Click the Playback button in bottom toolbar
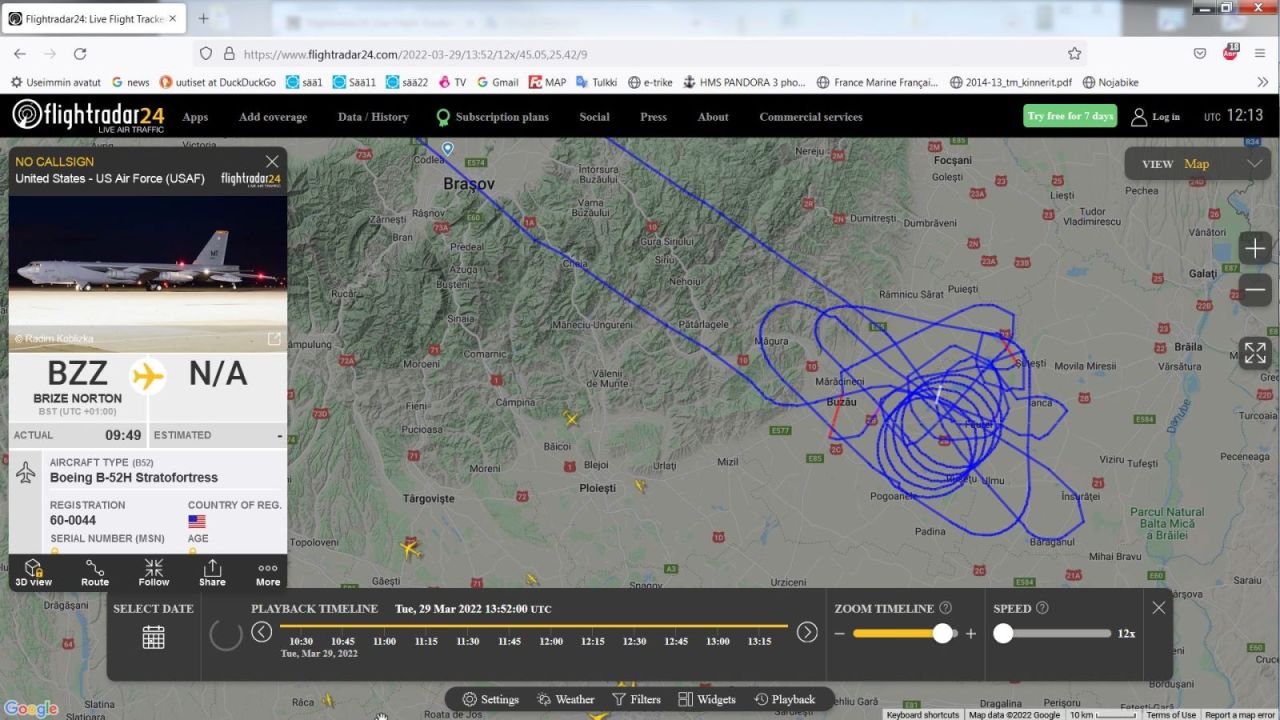This screenshot has height=720, width=1280. pyautogui.click(x=784, y=700)
